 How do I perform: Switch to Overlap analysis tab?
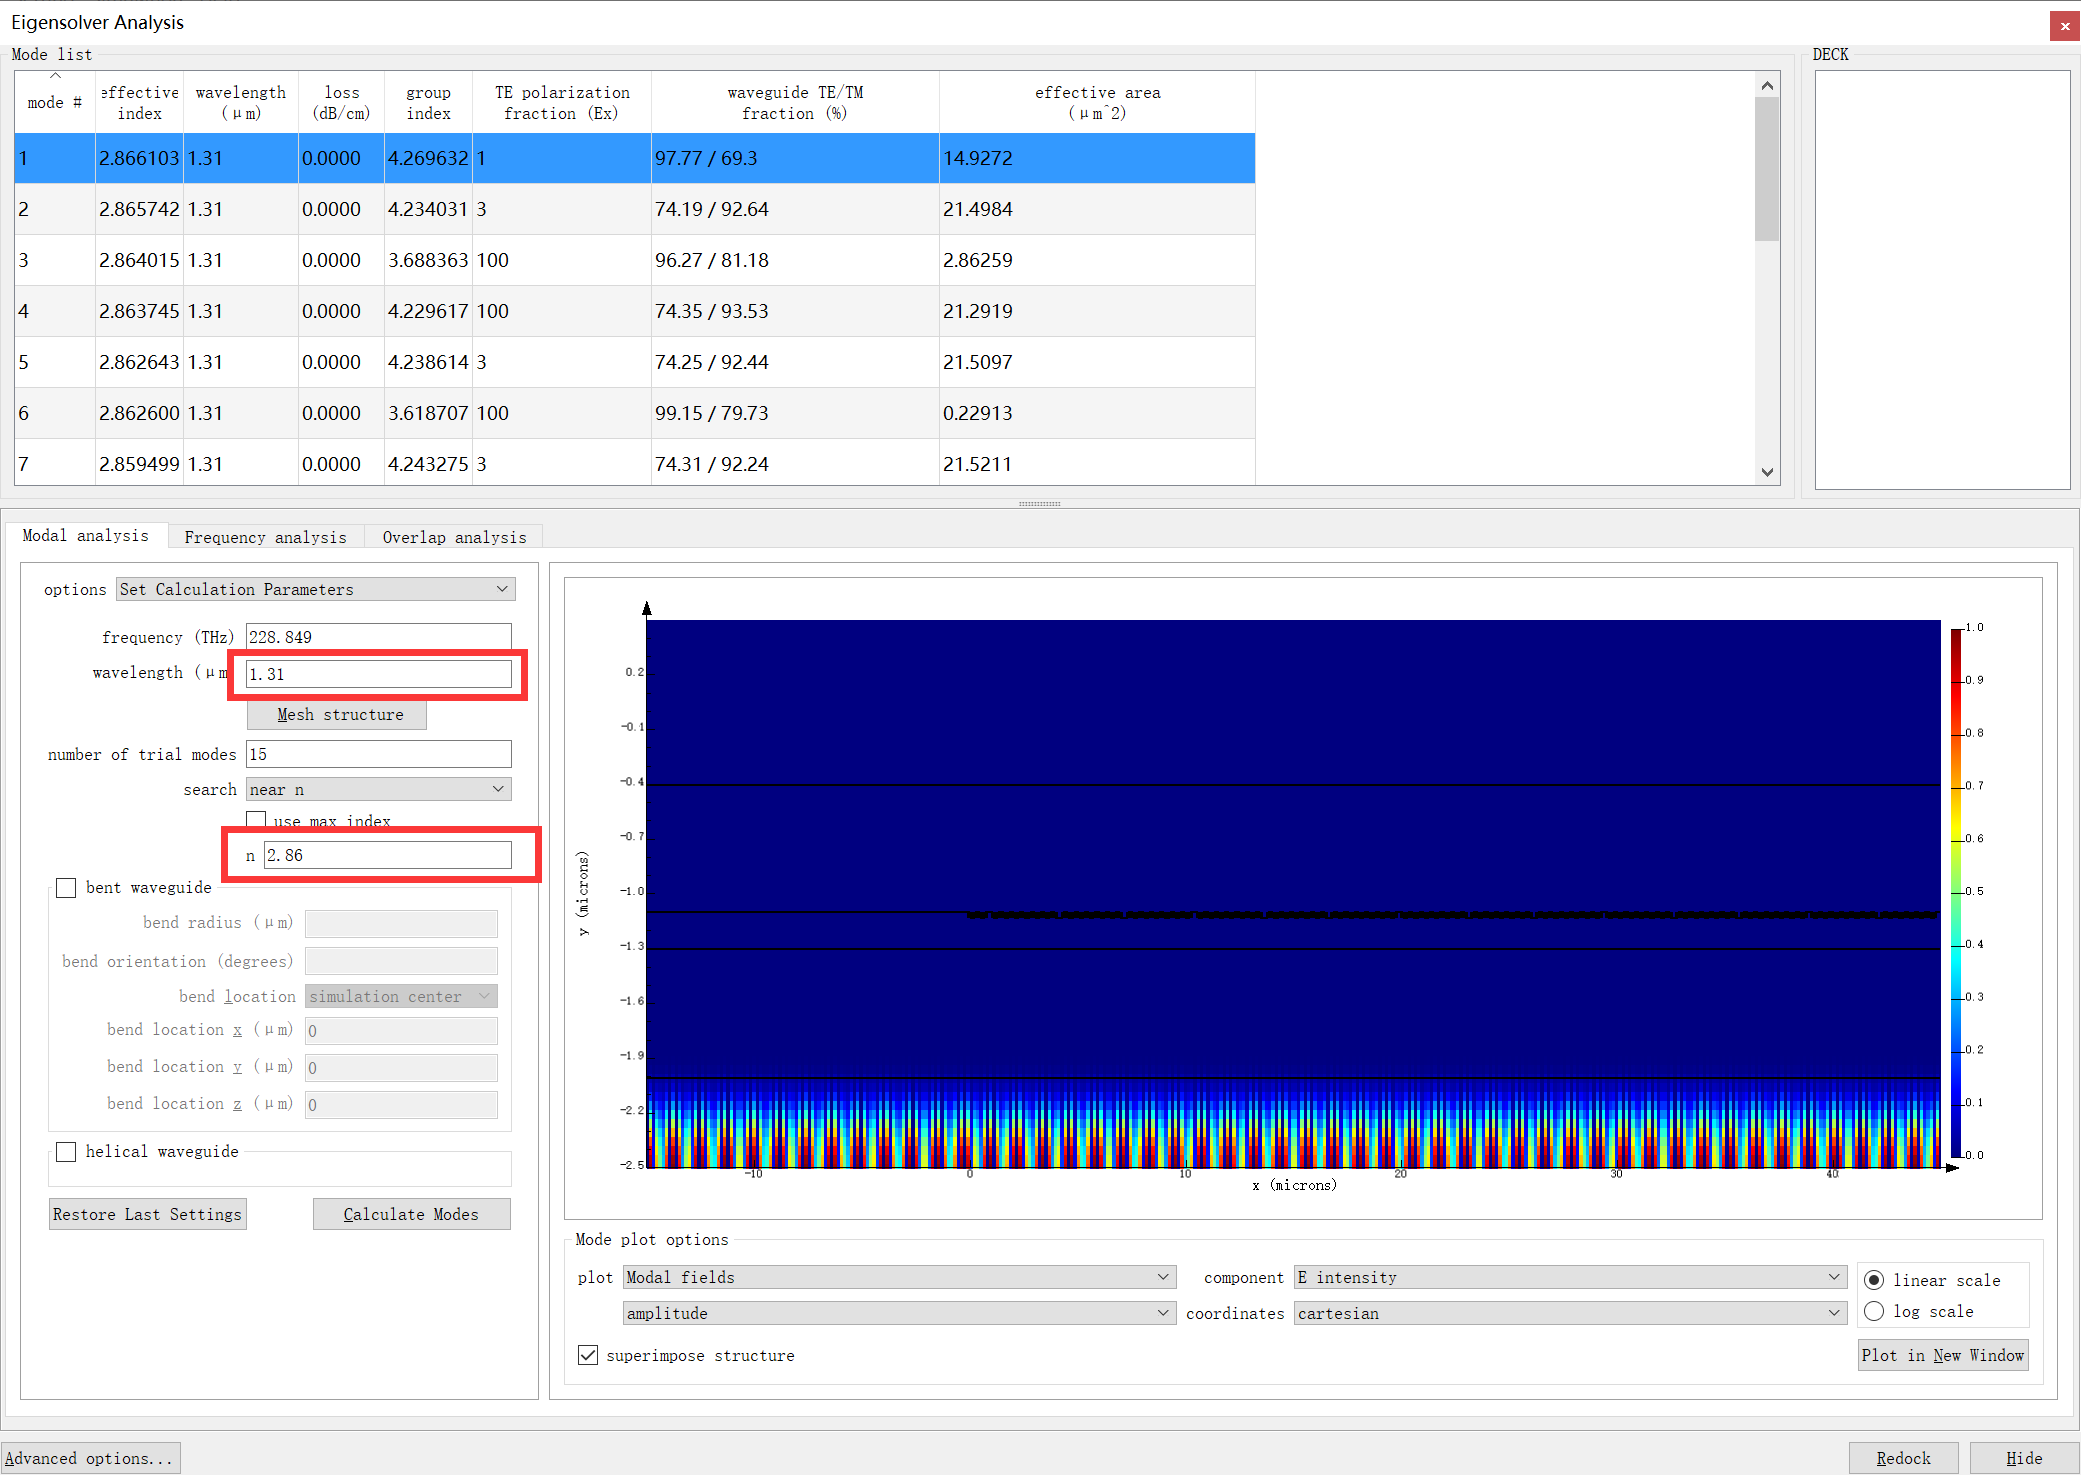coord(454,537)
